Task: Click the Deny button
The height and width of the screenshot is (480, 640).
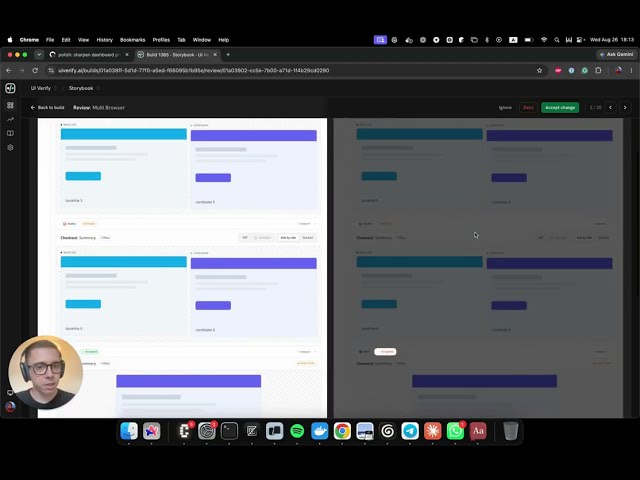Action: 529,107
